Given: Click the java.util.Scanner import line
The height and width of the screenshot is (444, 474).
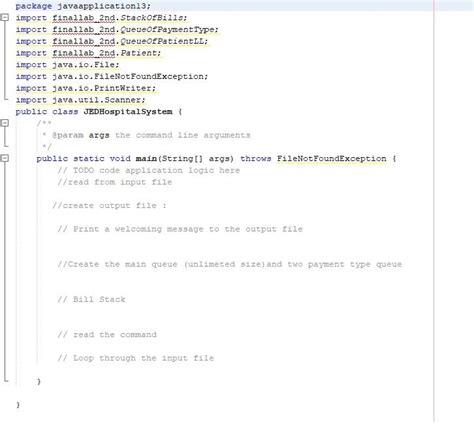Looking at the screenshot, I should pyautogui.click(x=80, y=100).
